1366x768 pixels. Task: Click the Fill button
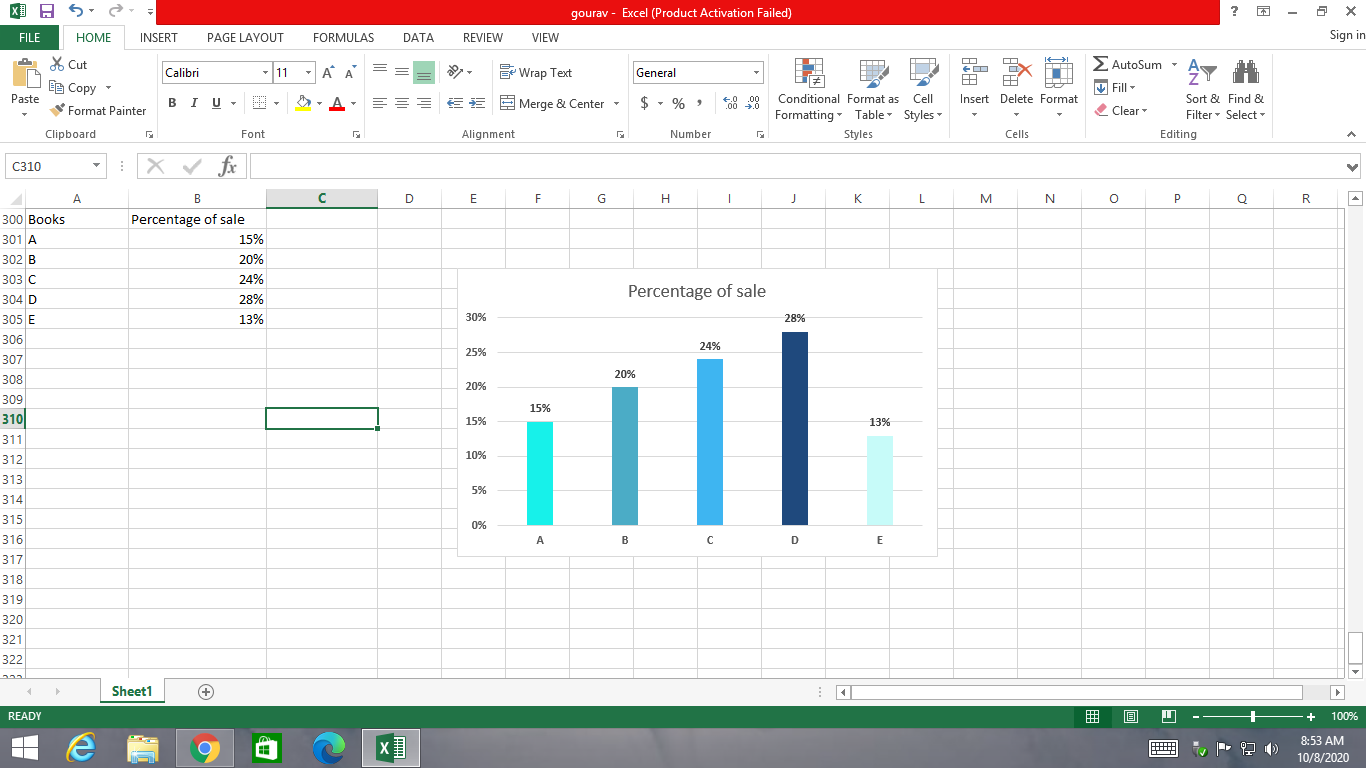click(x=1116, y=88)
